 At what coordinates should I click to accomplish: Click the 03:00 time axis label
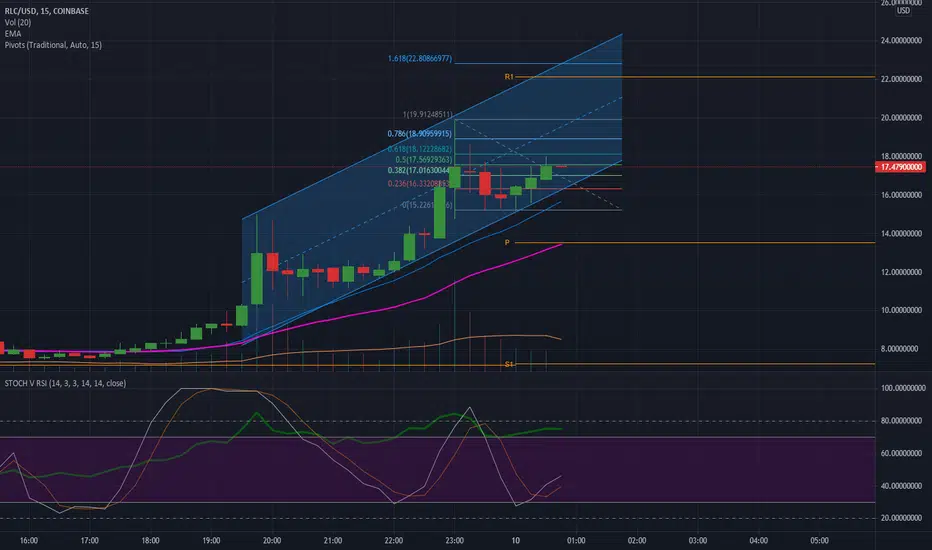coord(698,540)
